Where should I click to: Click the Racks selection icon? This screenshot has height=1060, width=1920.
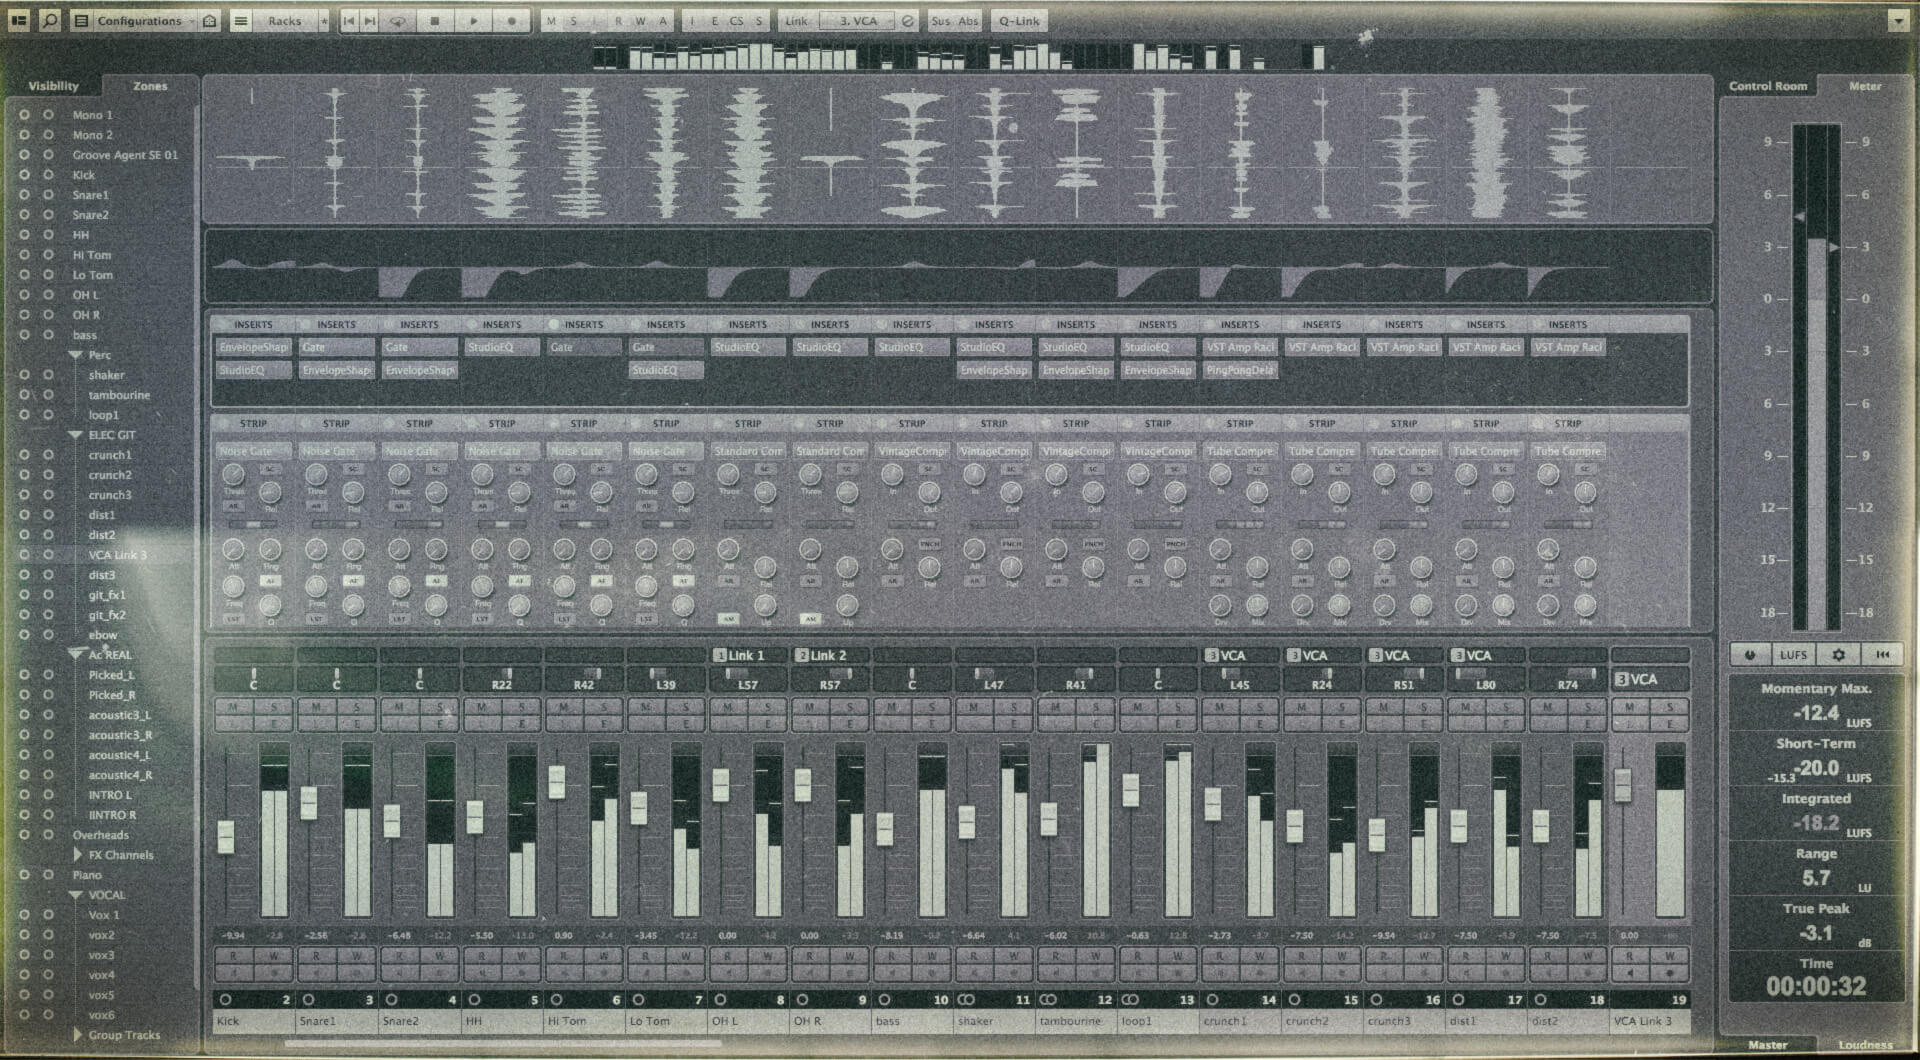tap(241, 20)
